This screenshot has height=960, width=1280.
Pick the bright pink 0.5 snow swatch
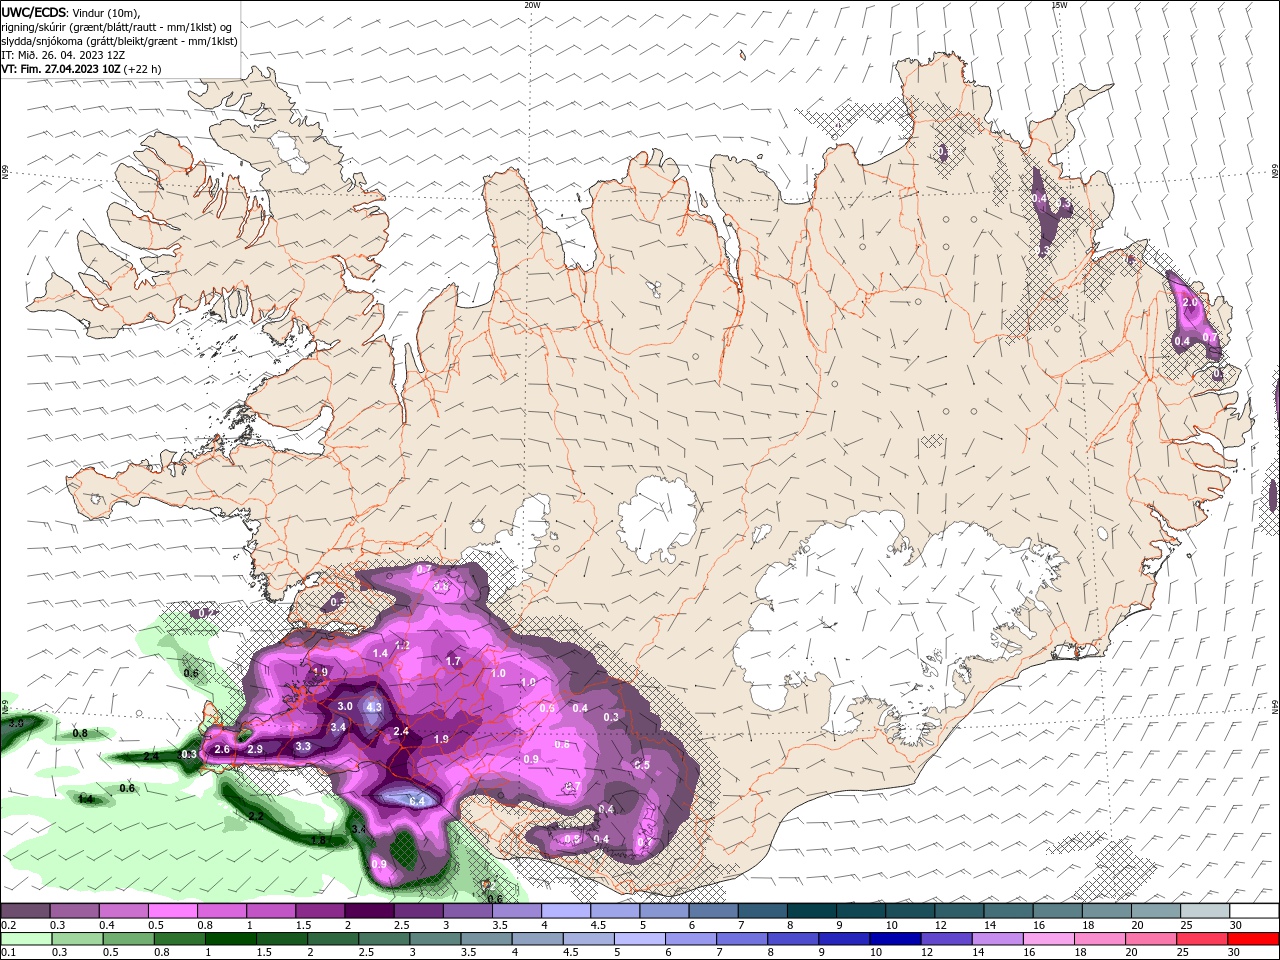pyautogui.click(x=173, y=911)
